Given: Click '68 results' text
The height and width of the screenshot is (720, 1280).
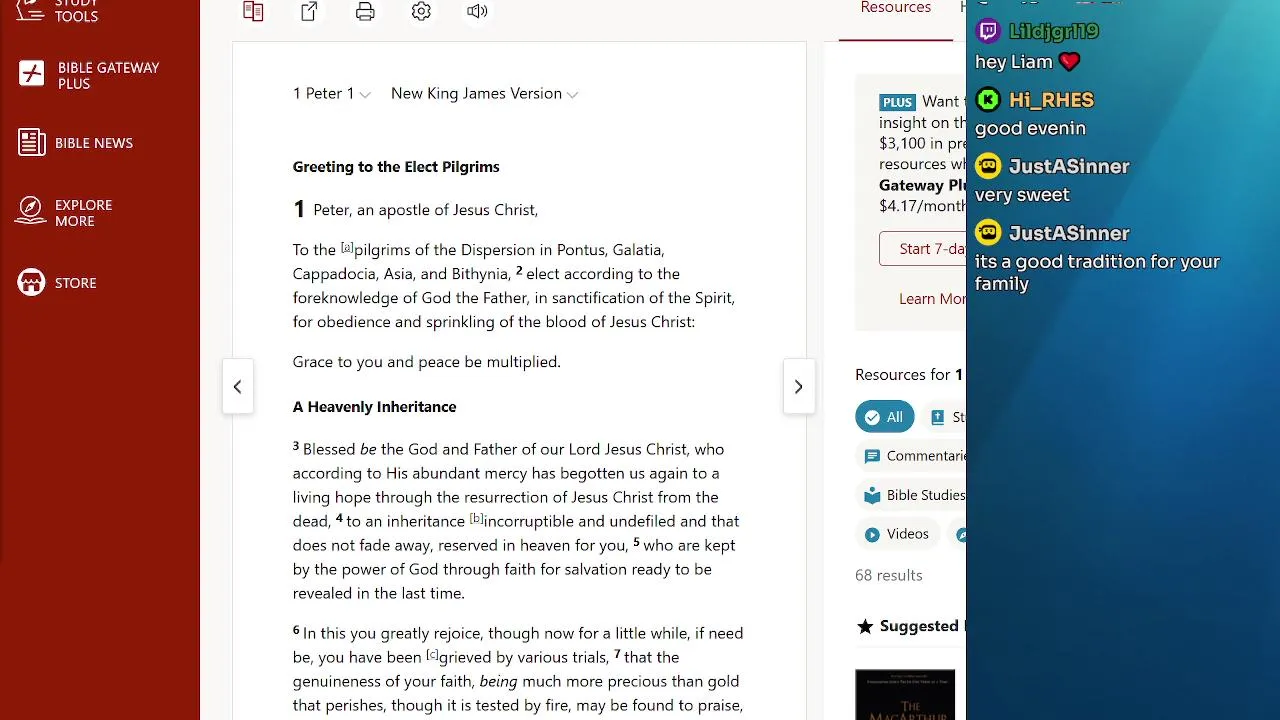Looking at the screenshot, I should [889, 575].
